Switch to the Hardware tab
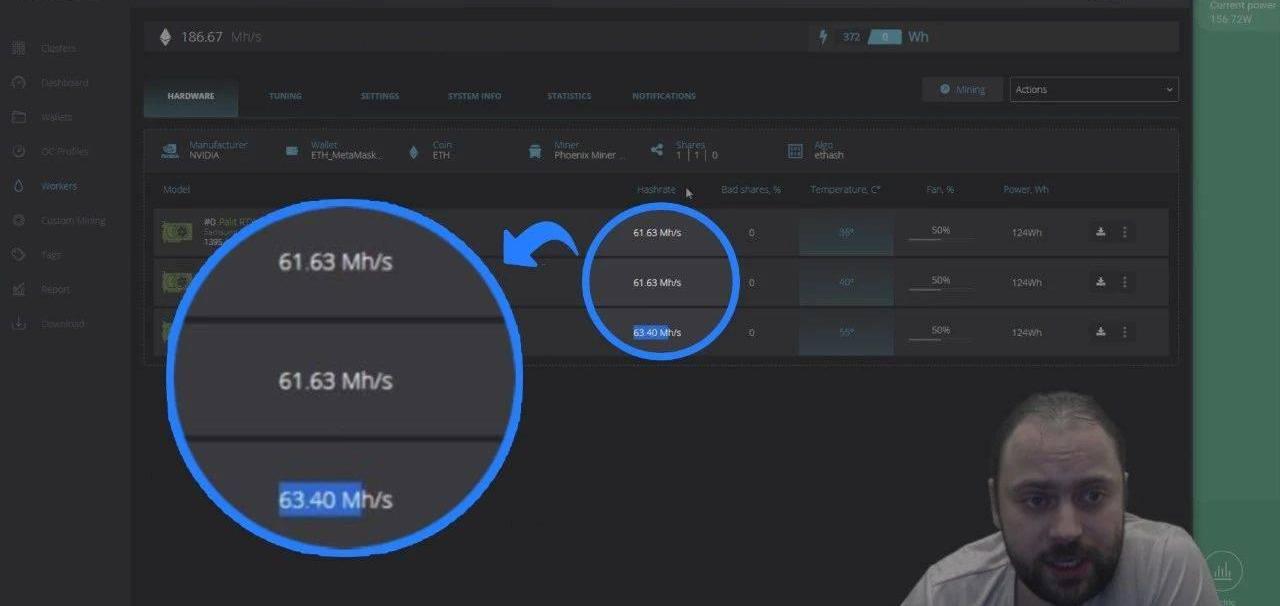This screenshot has height=606, width=1280. (x=191, y=96)
